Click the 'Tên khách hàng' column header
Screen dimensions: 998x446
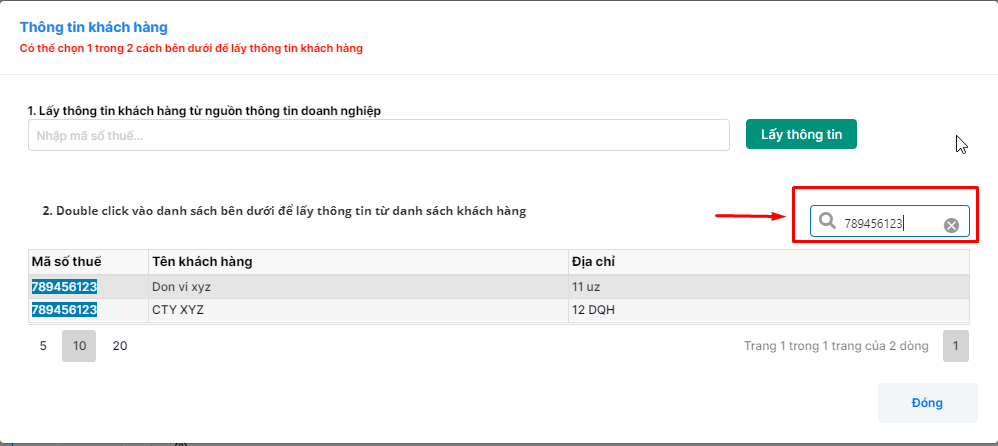[x=202, y=262]
